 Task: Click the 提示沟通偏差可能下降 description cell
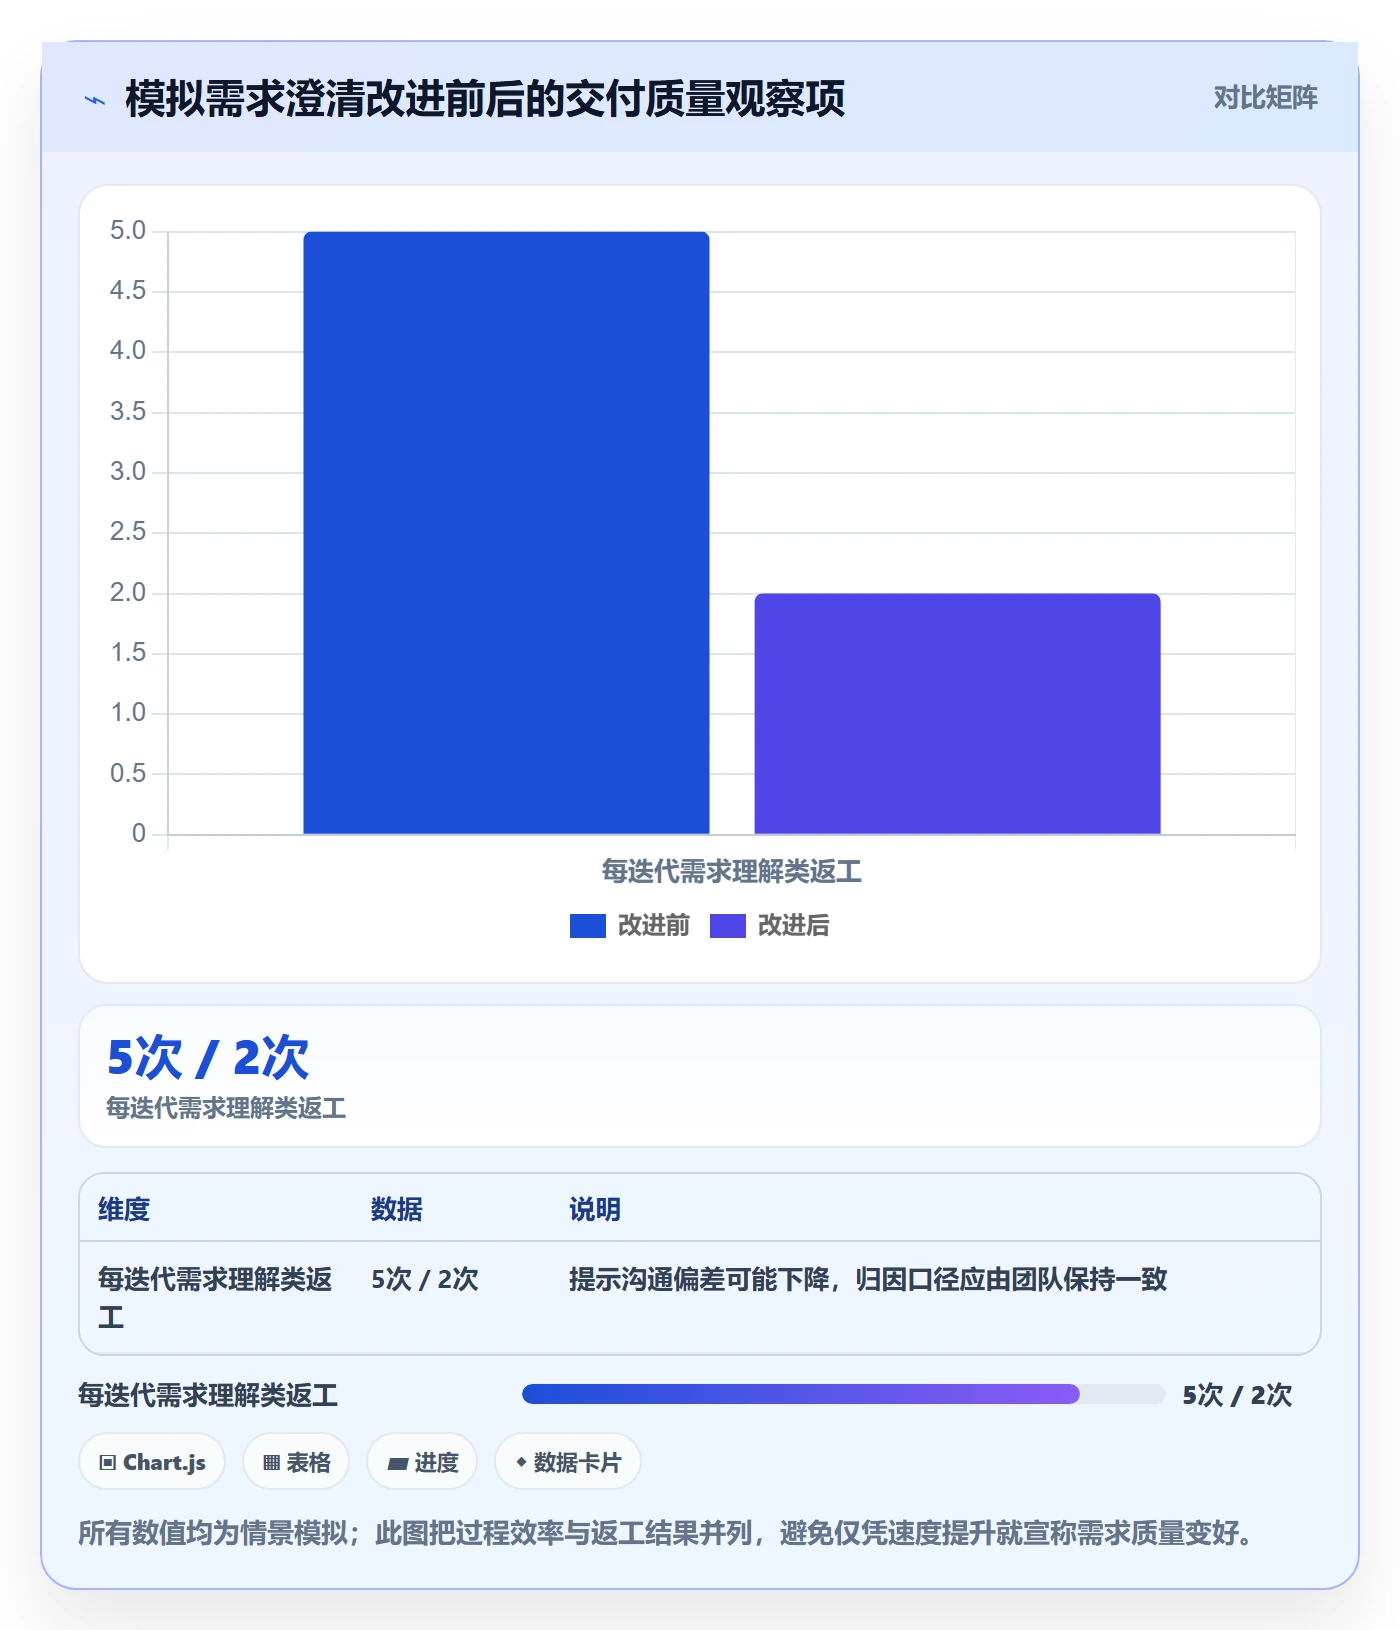(x=868, y=1279)
